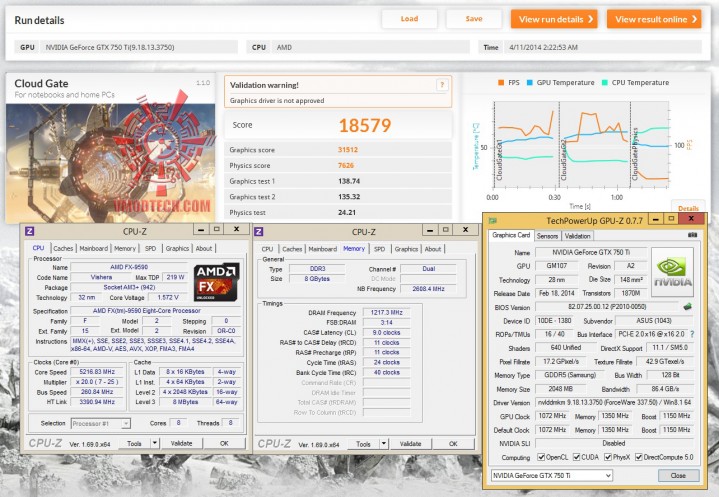Click the Close button in GPU-Z

point(678,475)
